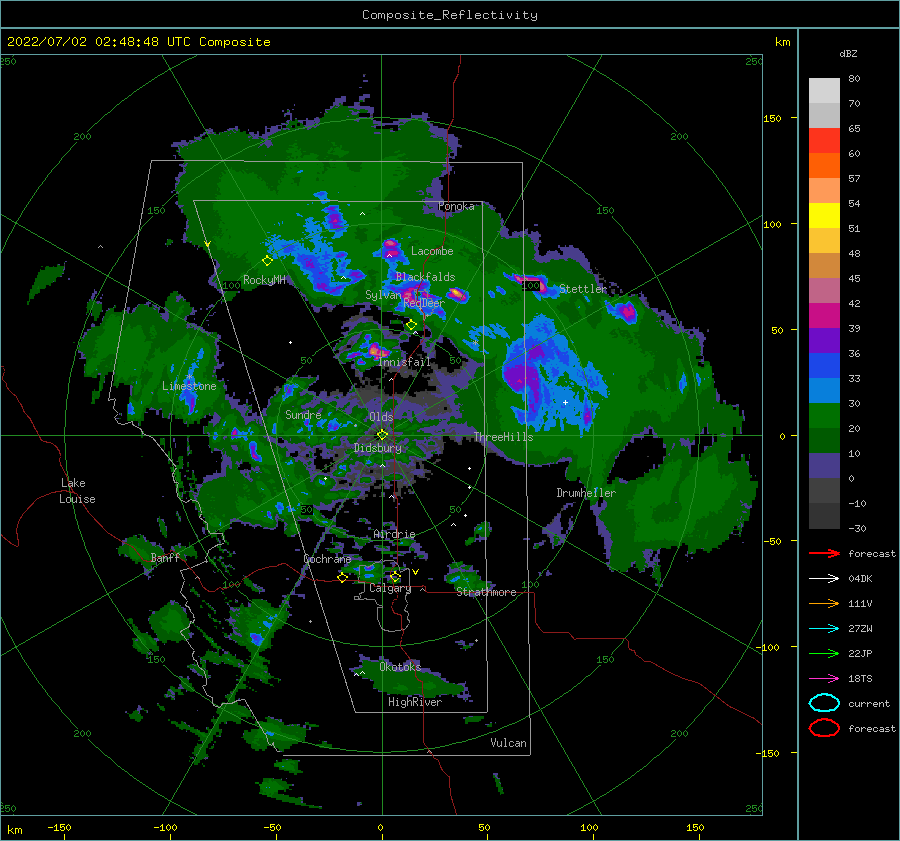Image resolution: width=900 pixels, height=841 pixels.
Task: Click the Calgary city label
Action: 390,588
